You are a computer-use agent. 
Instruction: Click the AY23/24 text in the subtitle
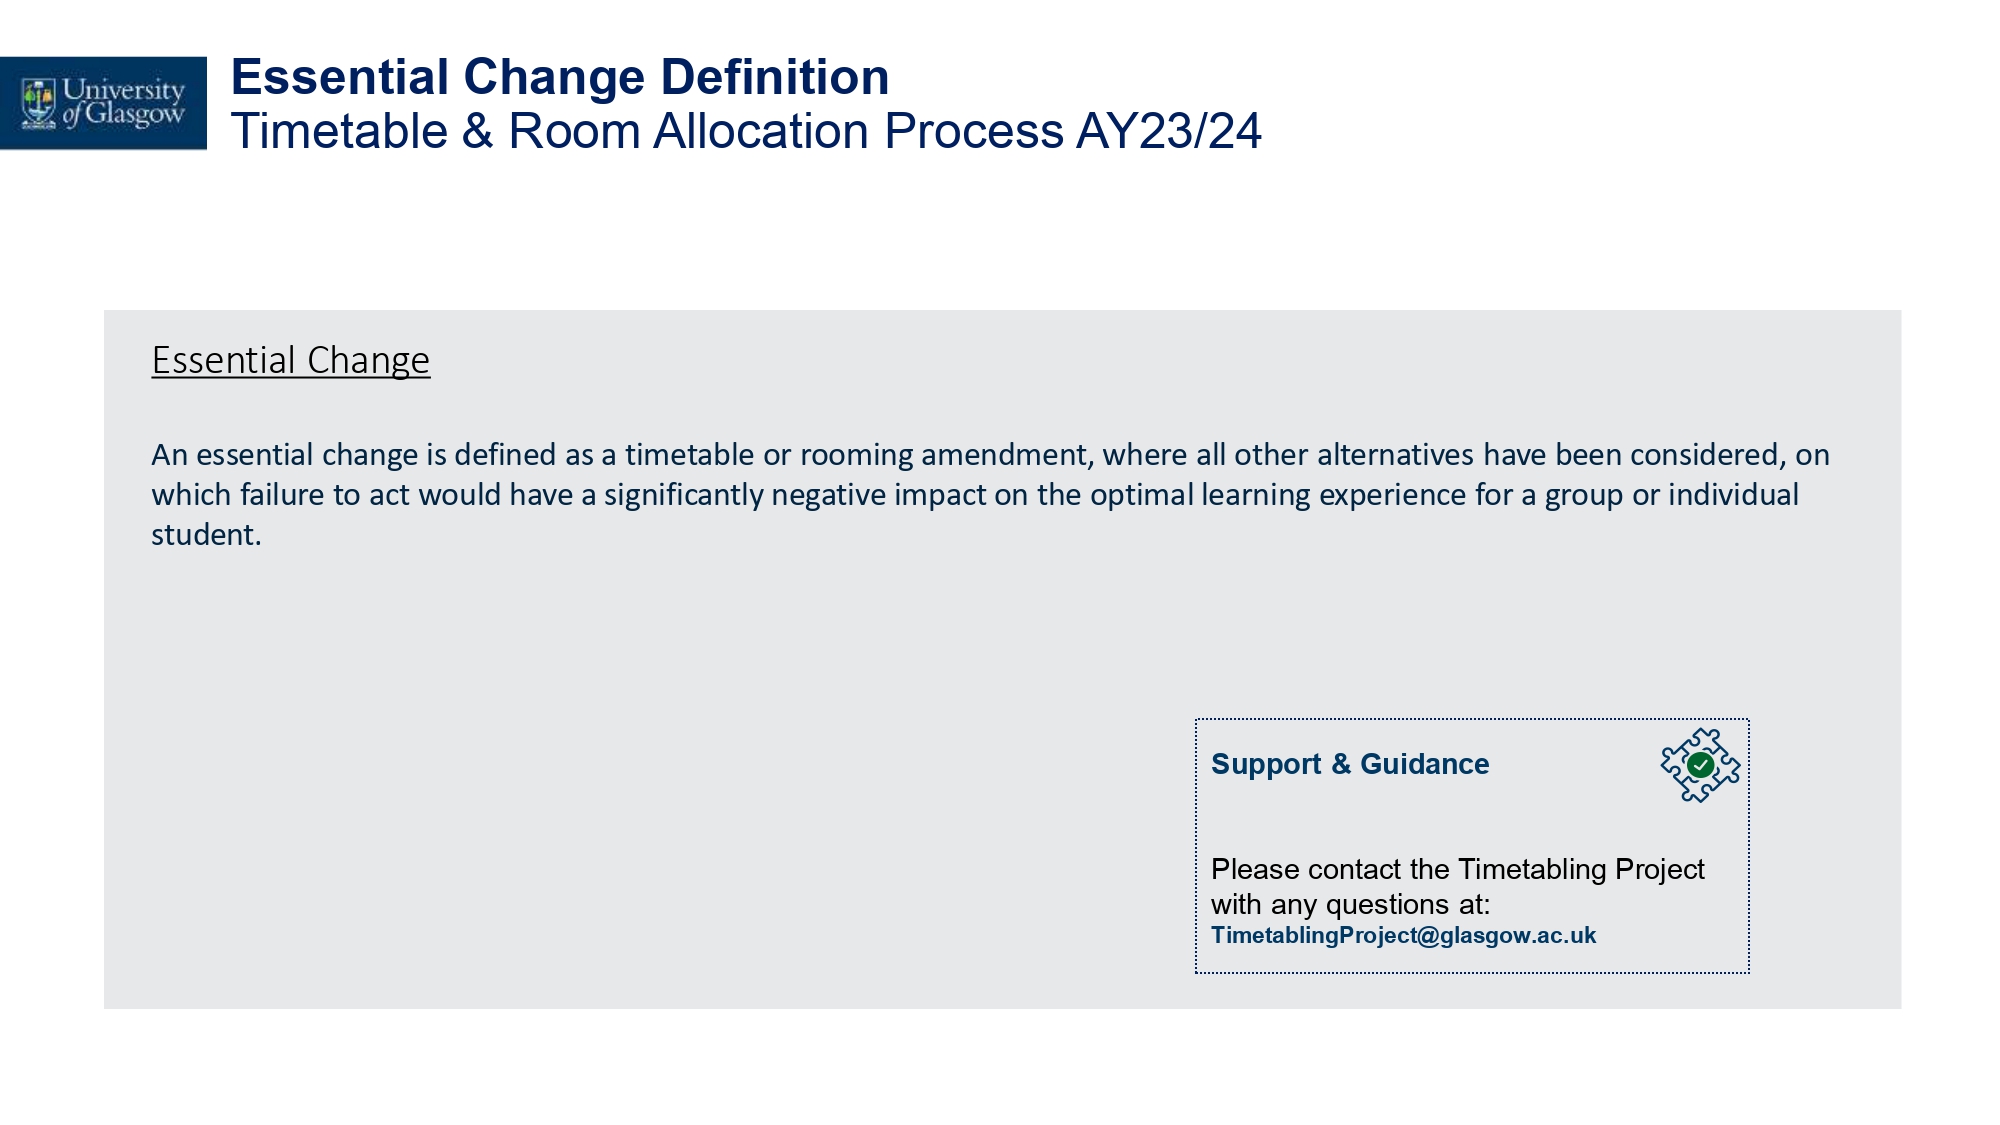tap(1169, 131)
